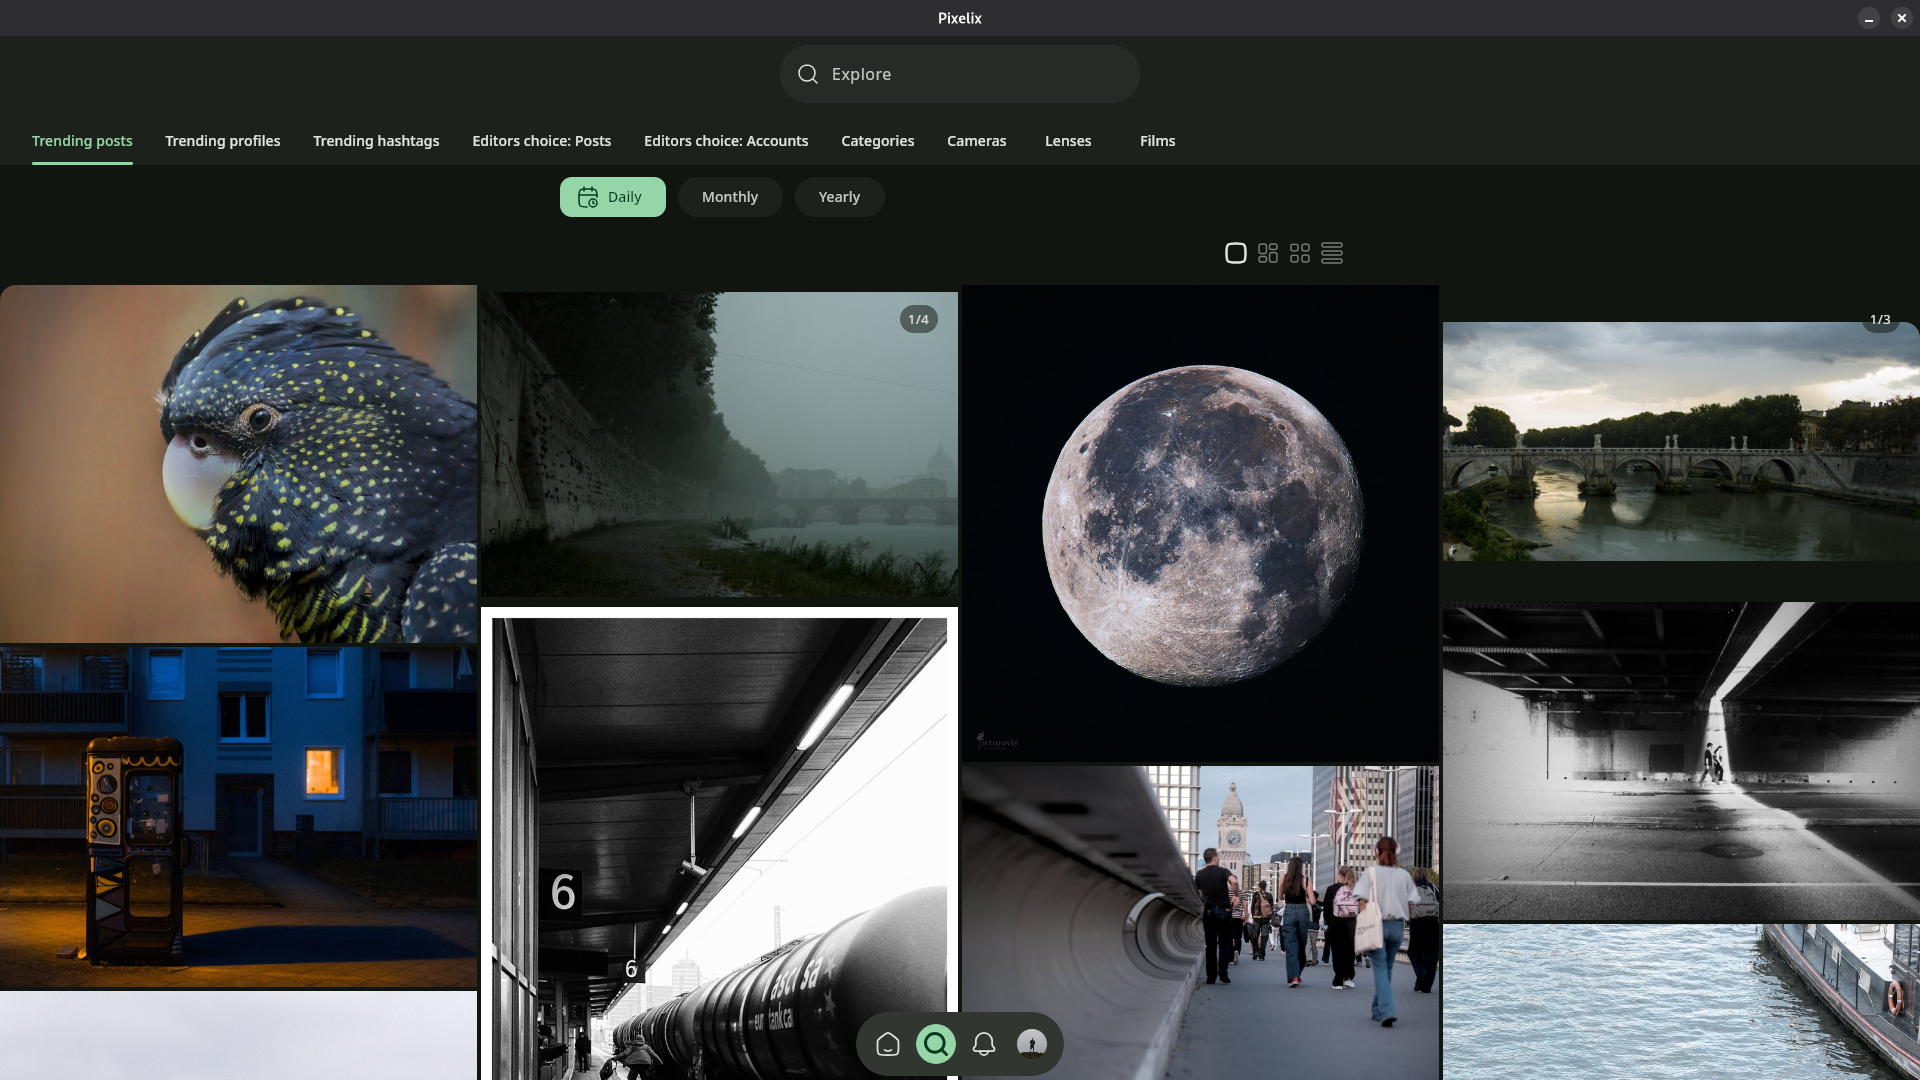Click the 1/3 image count badge
The width and height of the screenshot is (1920, 1080).
coord(1880,320)
